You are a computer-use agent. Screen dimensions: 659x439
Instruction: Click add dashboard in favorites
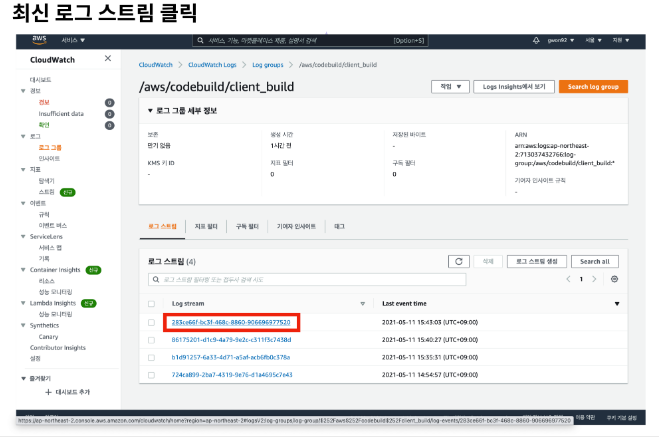(67, 392)
